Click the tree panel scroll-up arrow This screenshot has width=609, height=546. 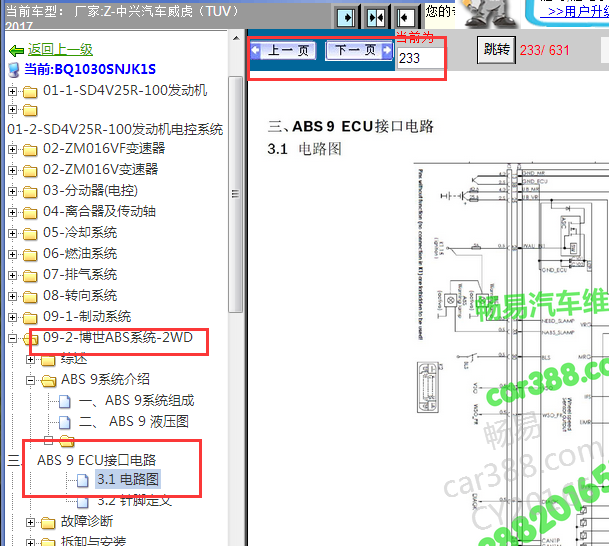[236, 38]
